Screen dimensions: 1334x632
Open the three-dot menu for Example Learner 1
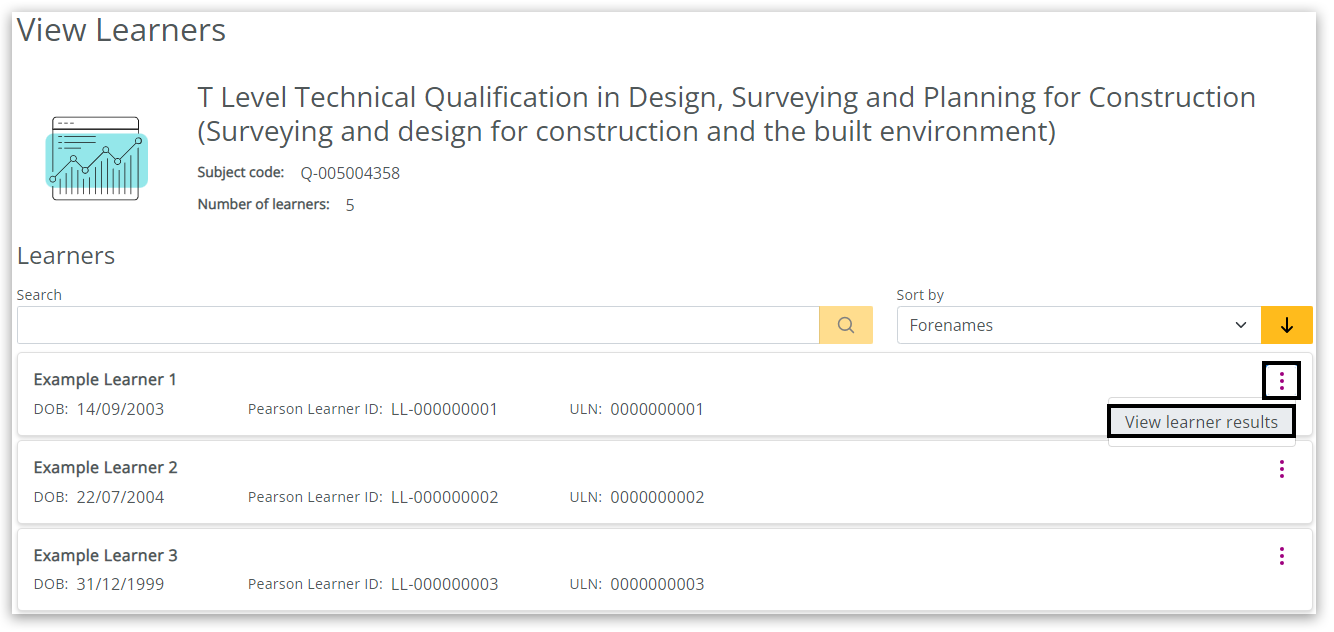(x=1281, y=381)
